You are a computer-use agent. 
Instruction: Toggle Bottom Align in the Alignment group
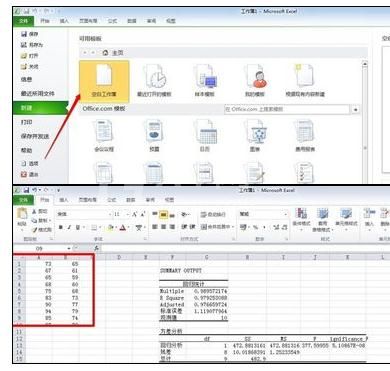pyautogui.click(x=172, y=215)
